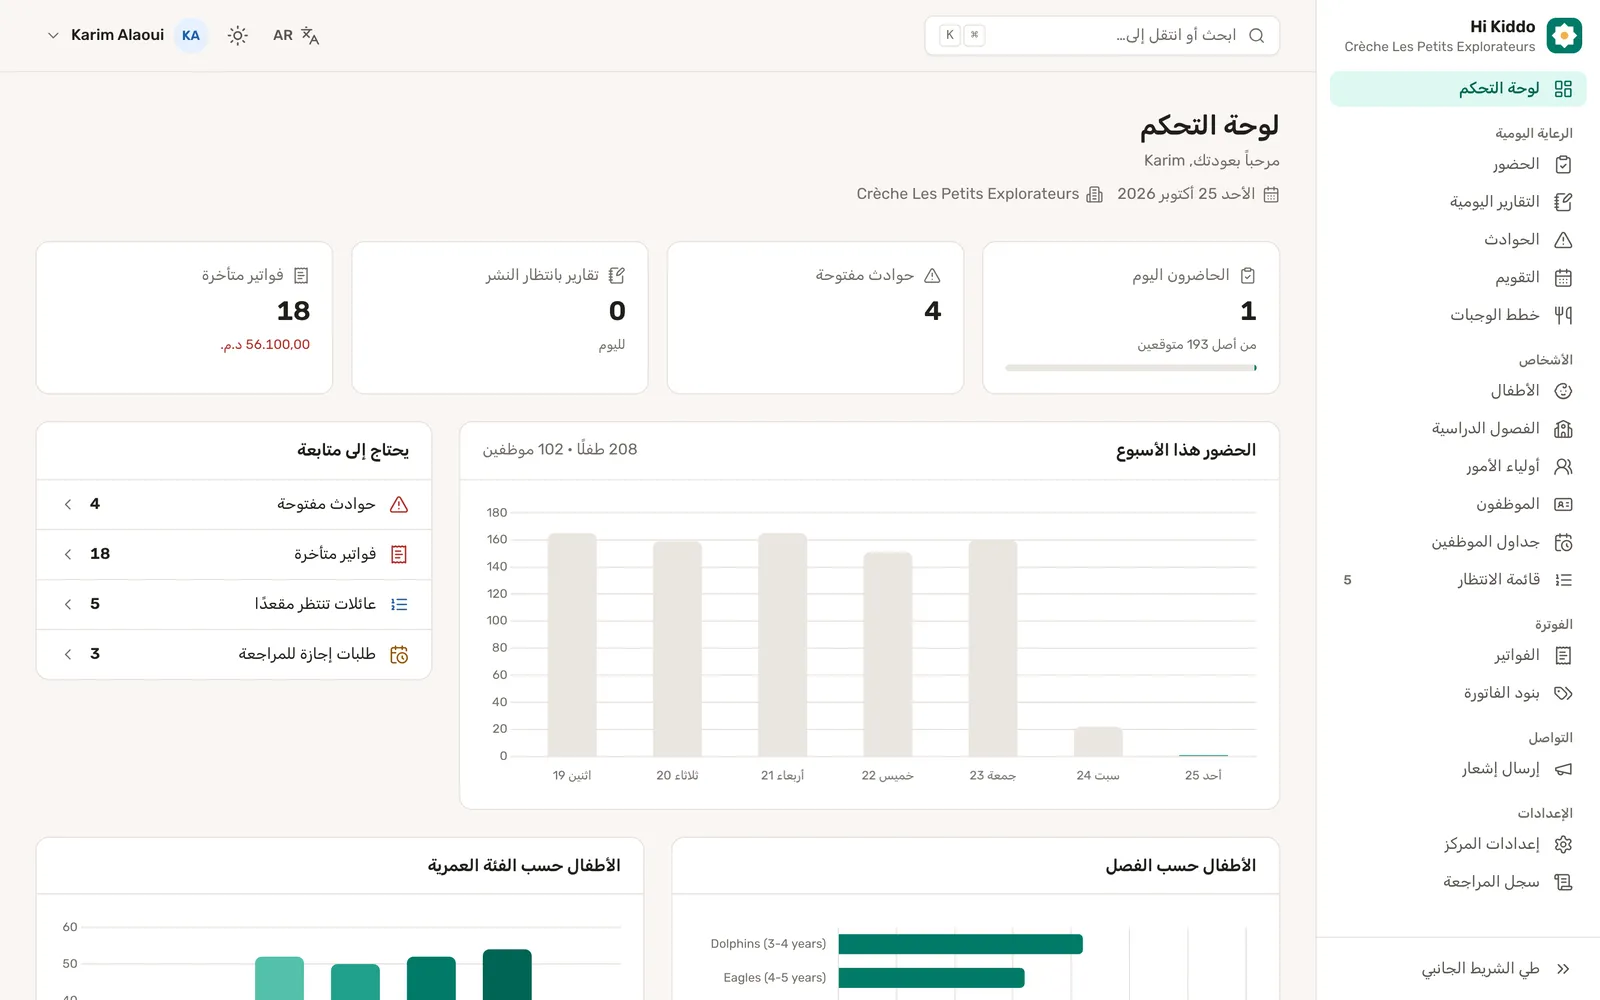Open the AR language switcher
Viewport: 1600px width, 1000px height.
click(x=296, y=36)
